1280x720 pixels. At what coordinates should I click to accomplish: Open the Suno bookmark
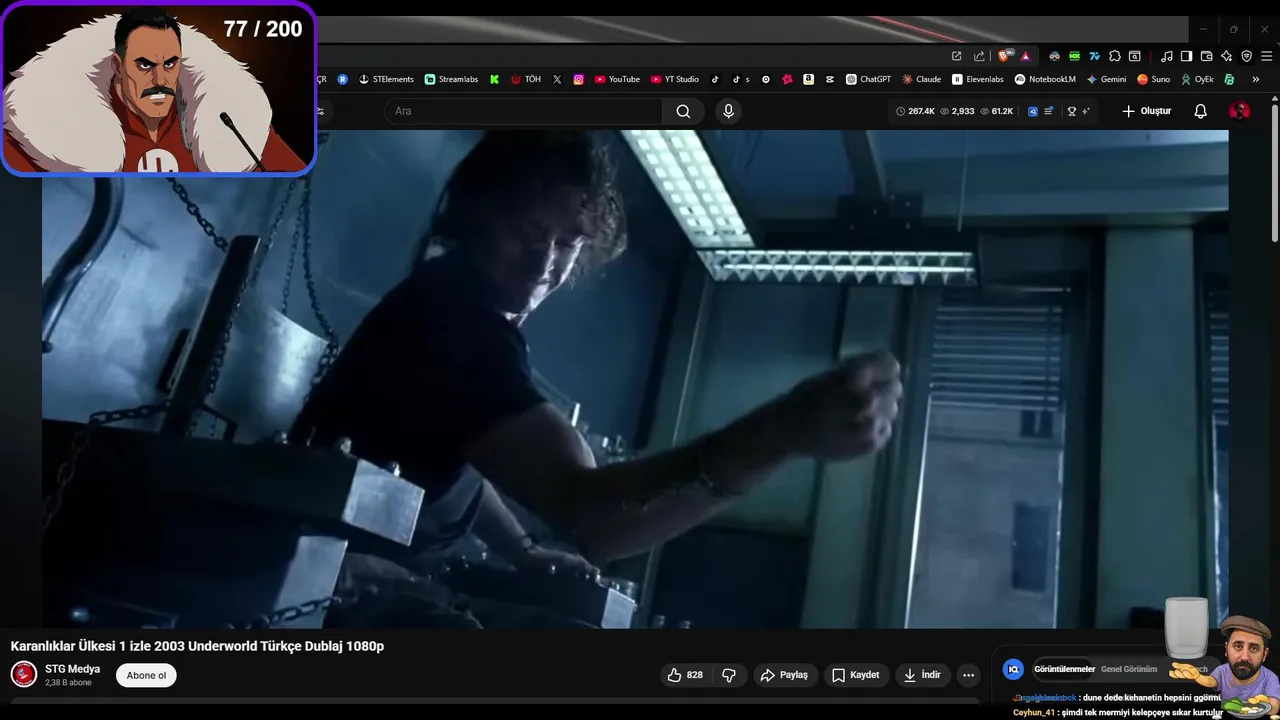tap(1153, 79)
